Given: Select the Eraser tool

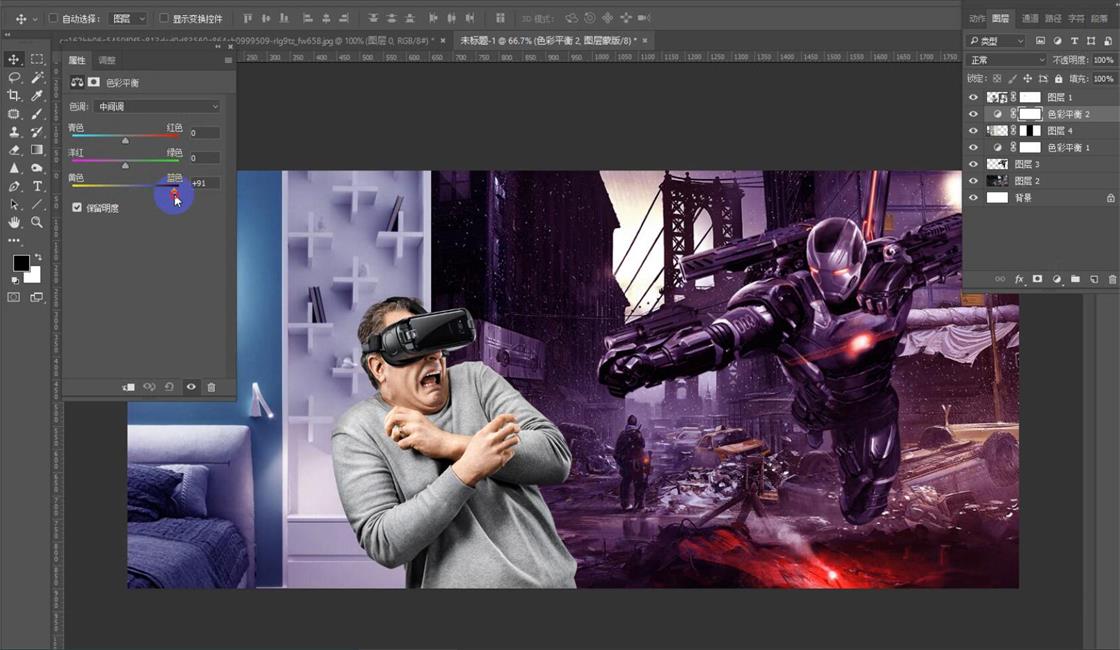Looking at the screenshot, I should pos(14,149).
